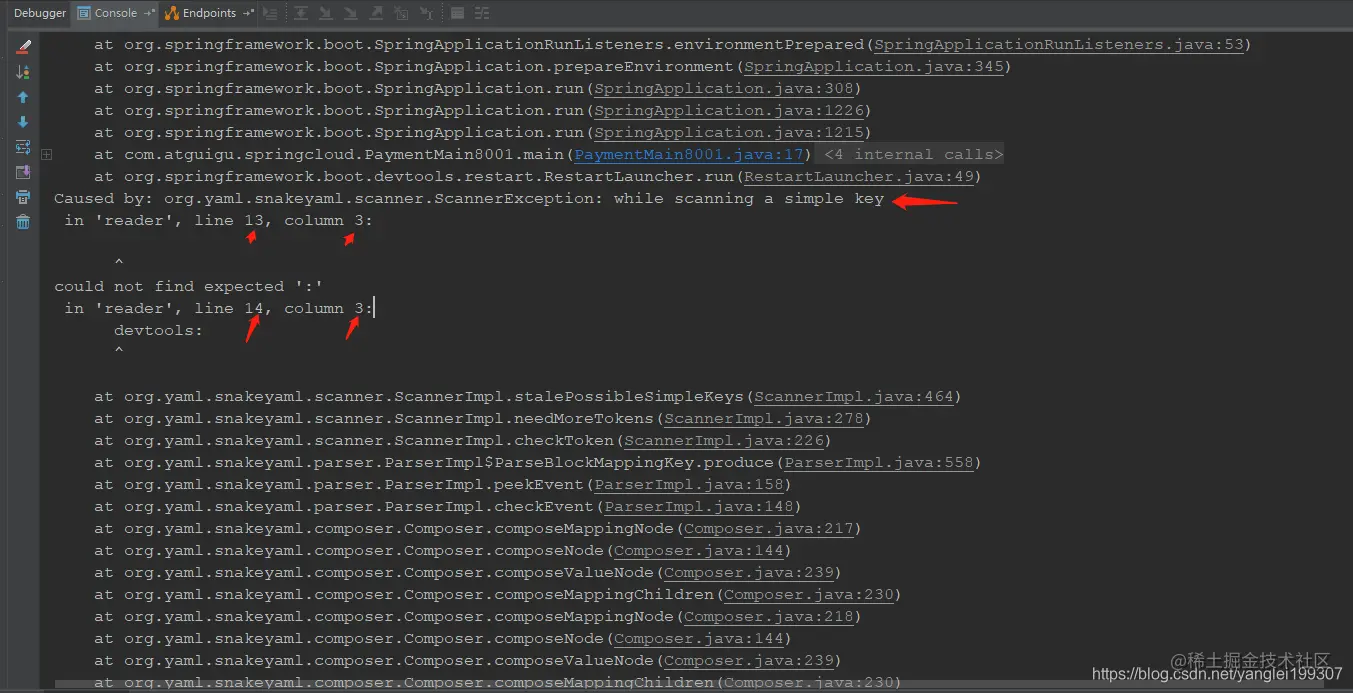The width and height of the screenshot is (1353, 693).
Task: Click the sort arrow icon in console sidebar
Action: 23,72
